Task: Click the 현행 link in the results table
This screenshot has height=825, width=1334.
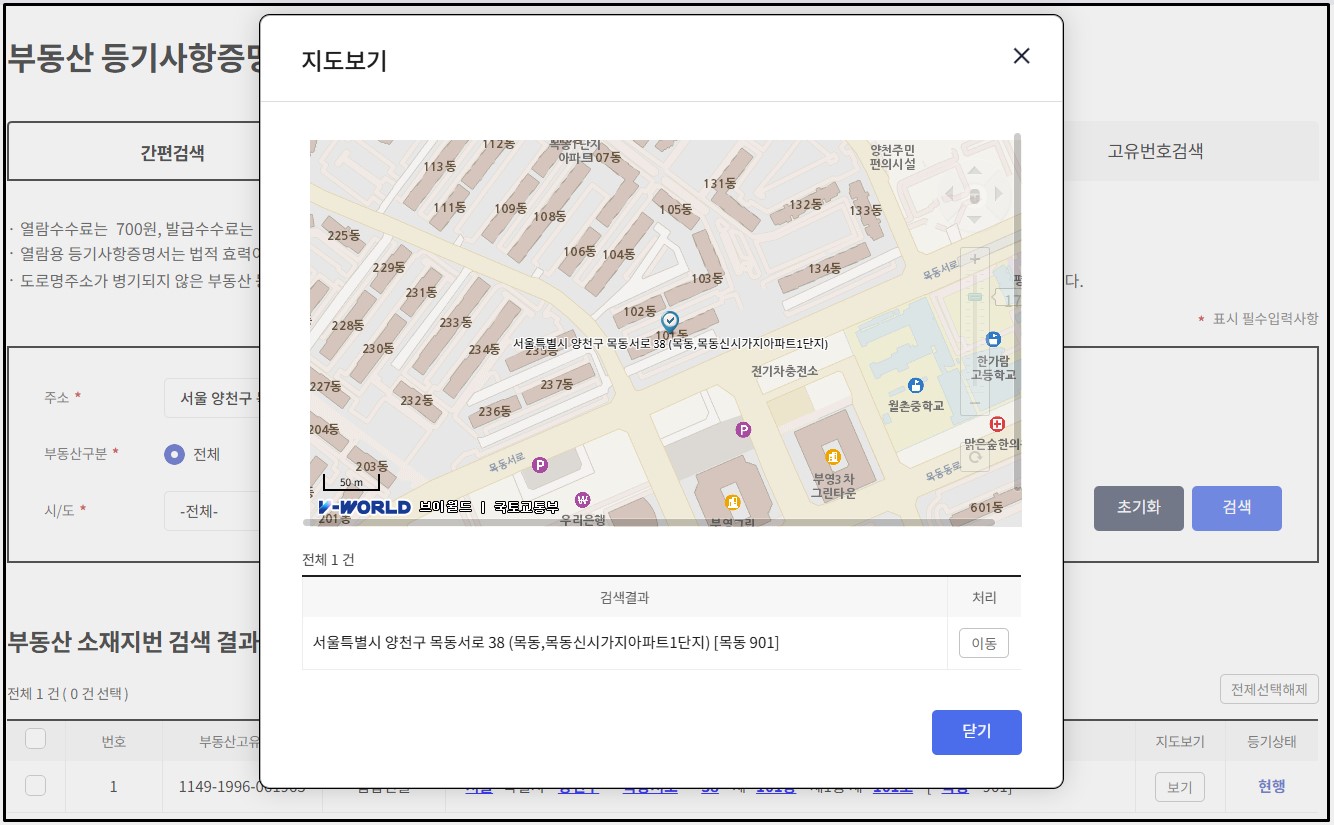Action: 1270,786
